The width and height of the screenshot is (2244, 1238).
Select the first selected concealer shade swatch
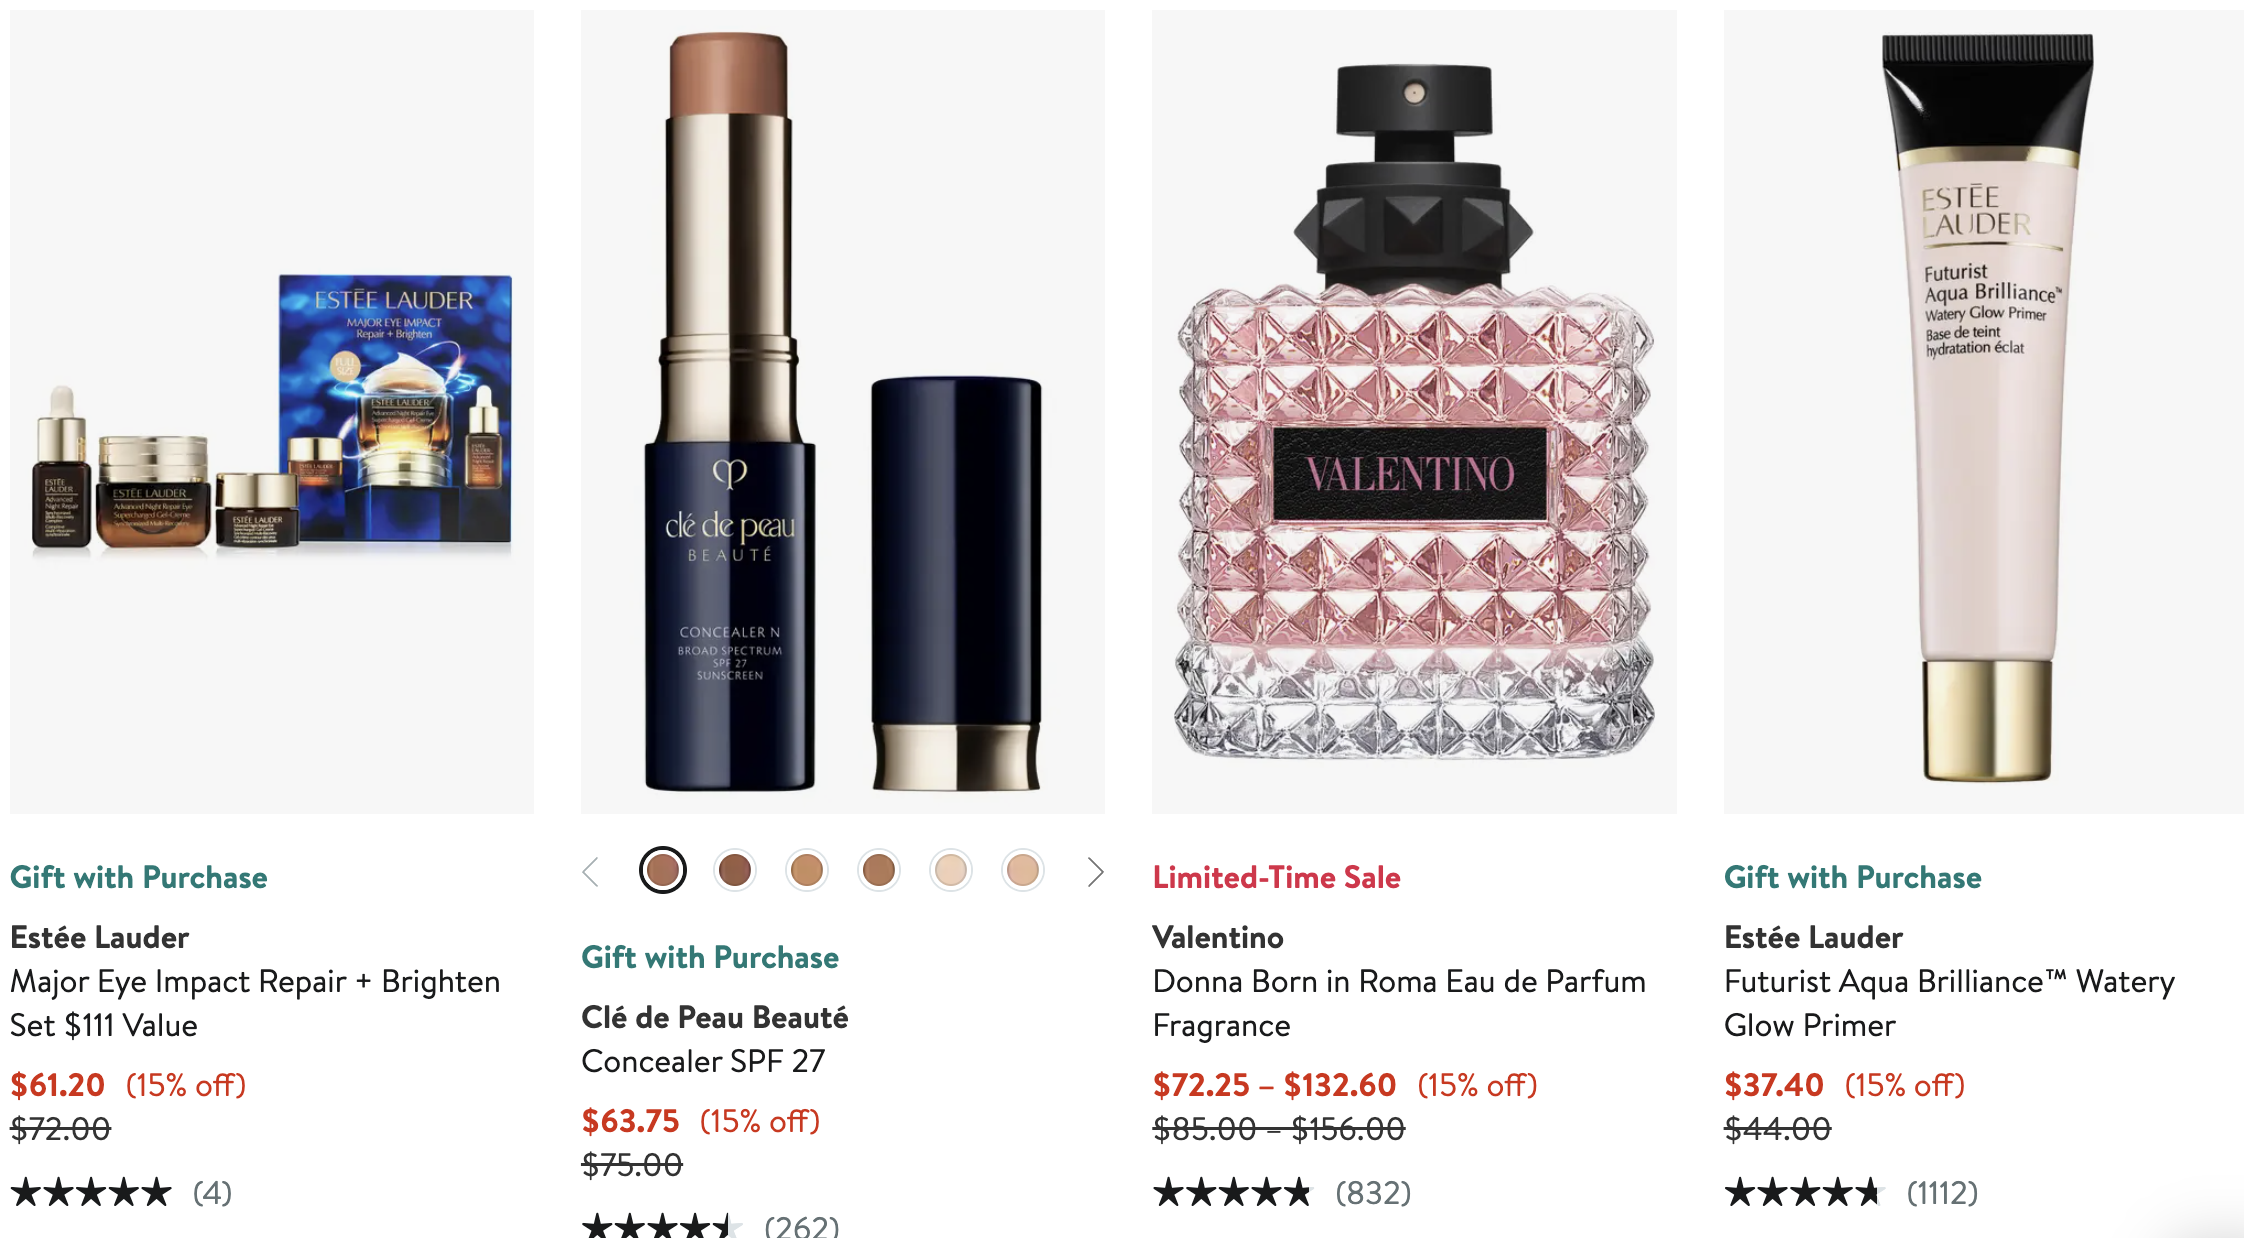(663, 871)
